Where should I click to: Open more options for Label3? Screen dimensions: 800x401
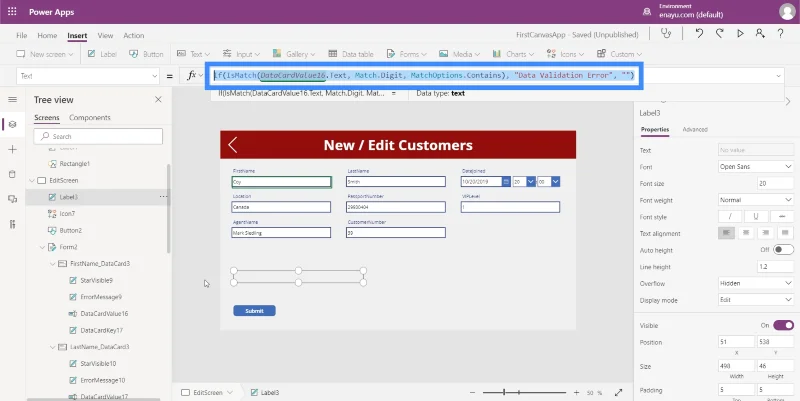tap(163, 196)
